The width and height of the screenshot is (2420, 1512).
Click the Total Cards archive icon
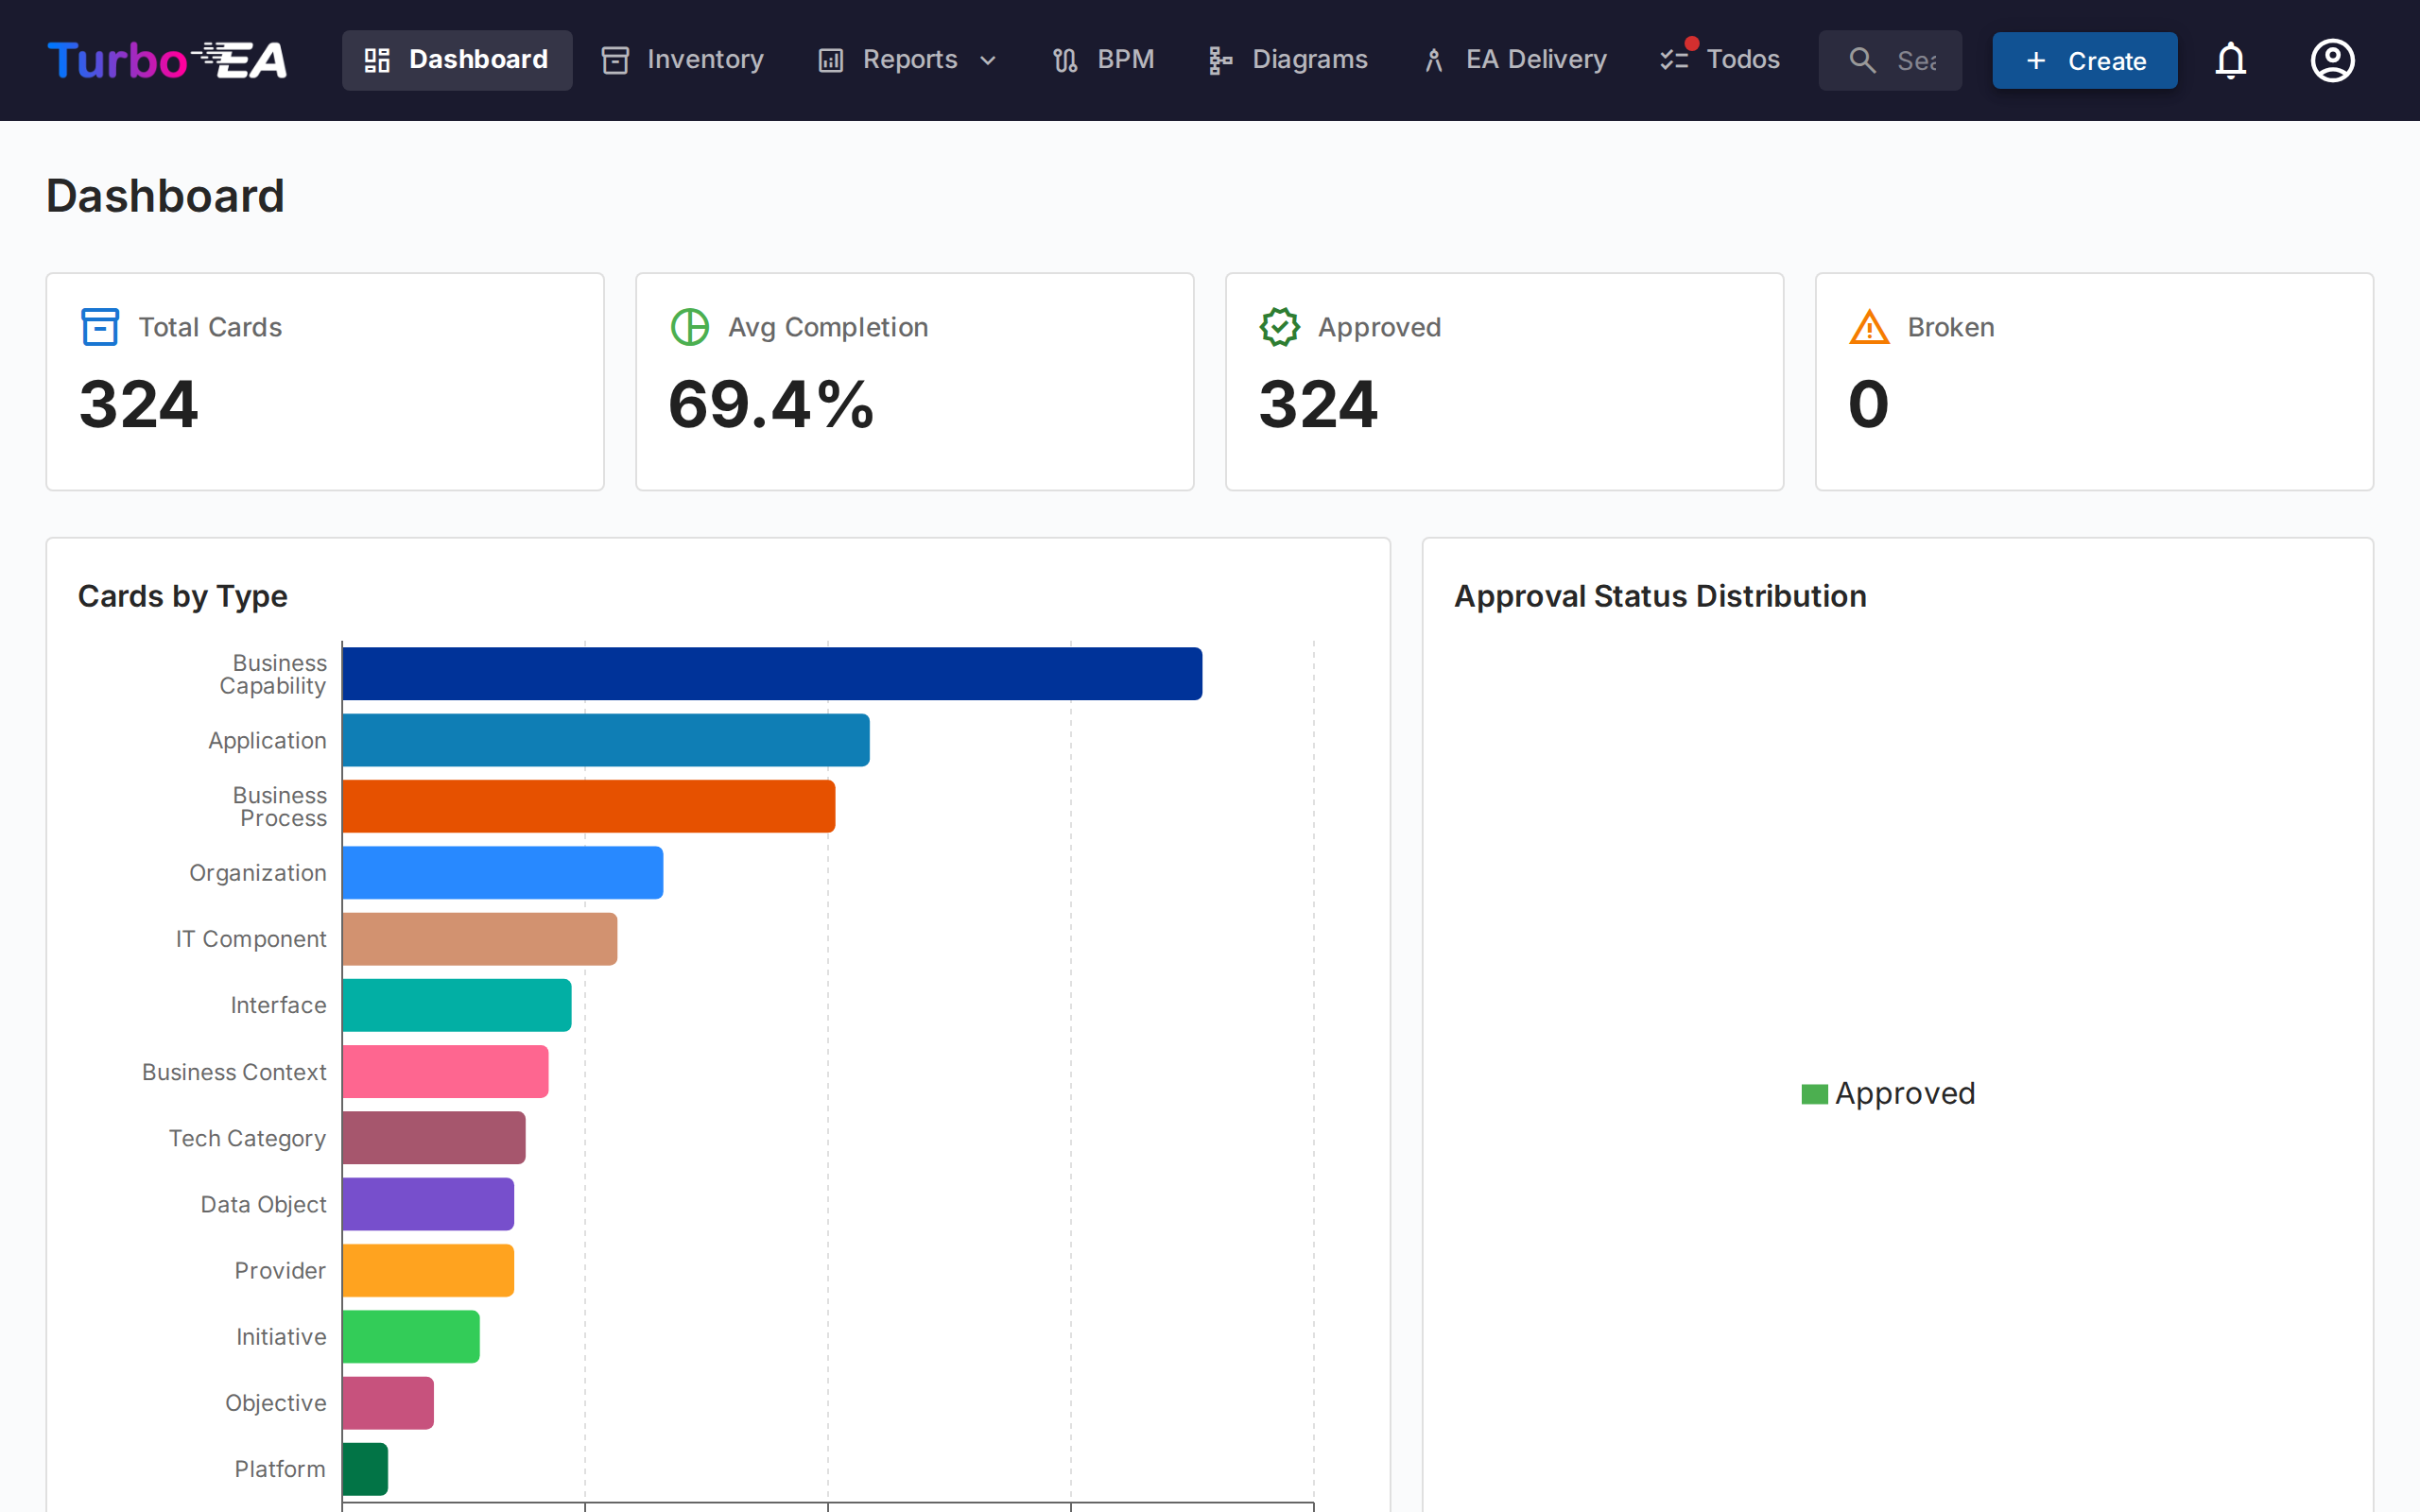point(100,327)
